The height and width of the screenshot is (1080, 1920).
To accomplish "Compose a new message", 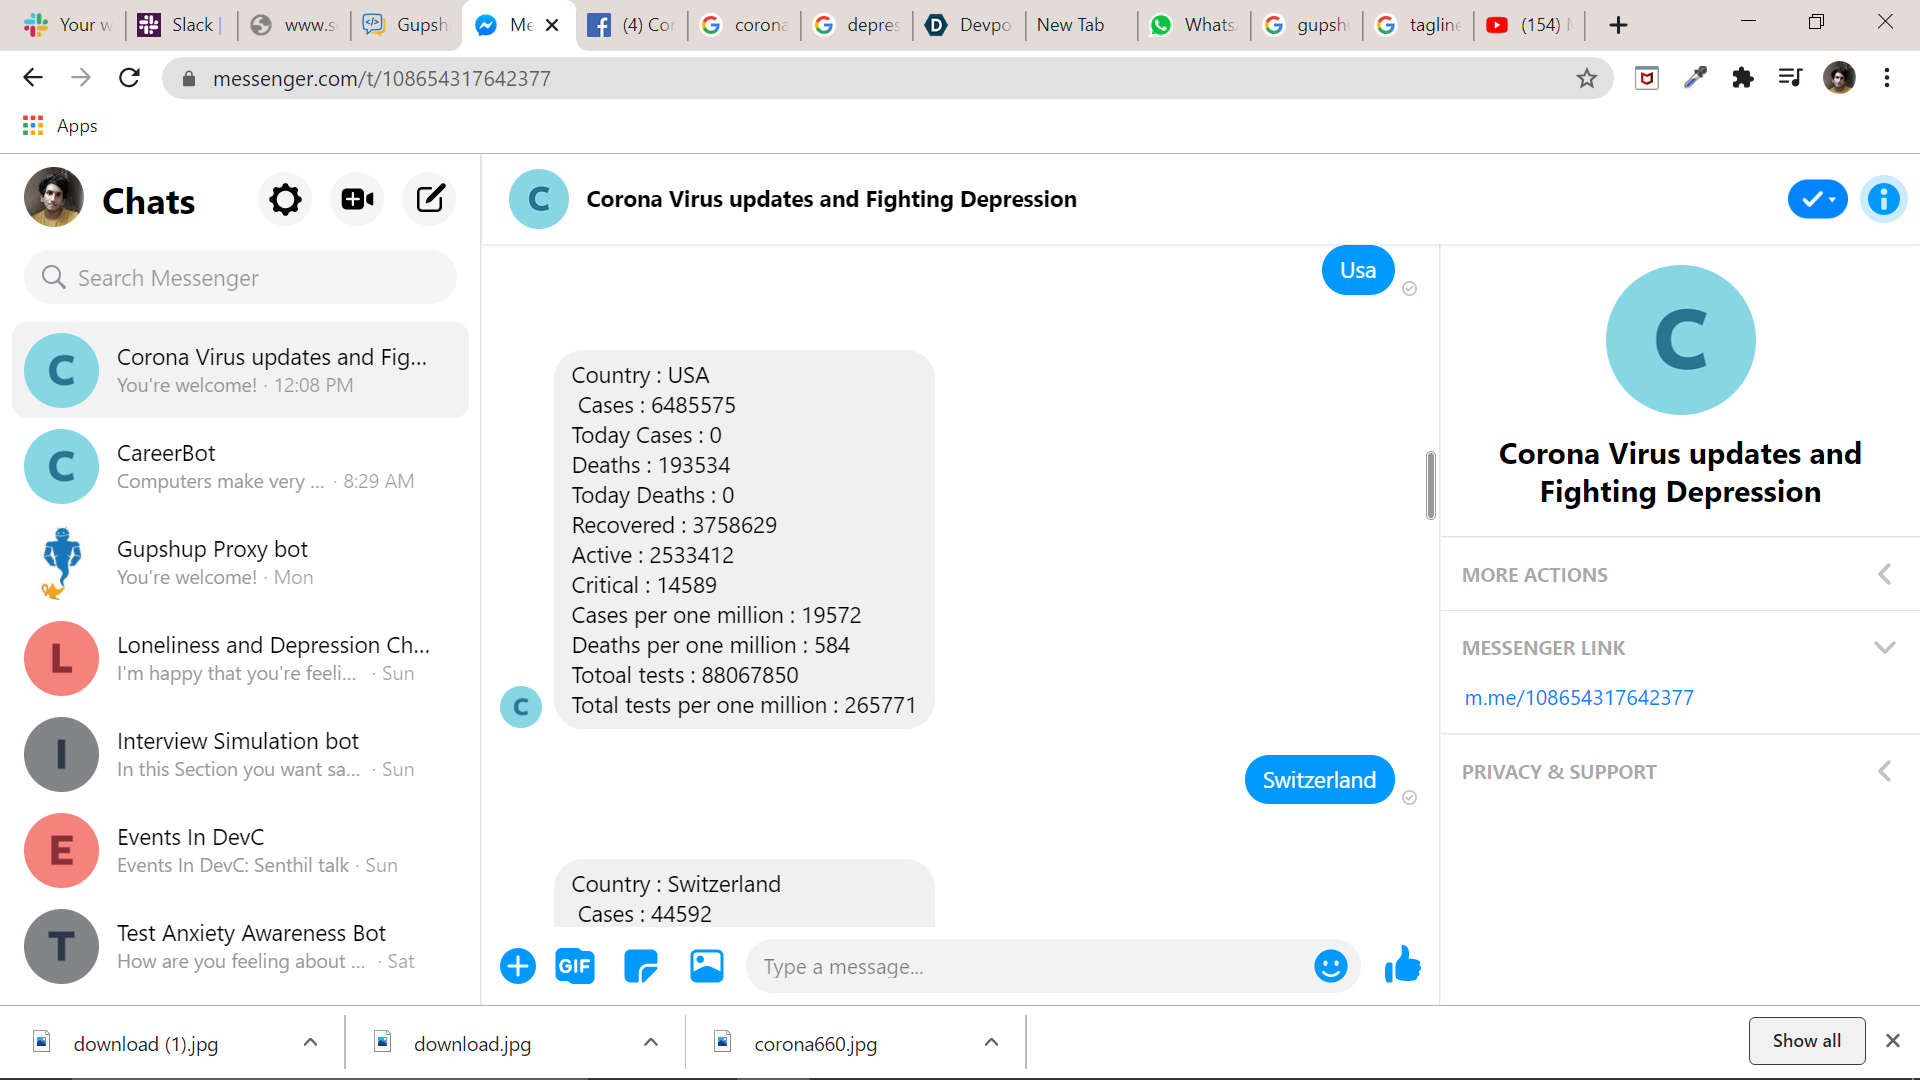I will coord(430,200).
